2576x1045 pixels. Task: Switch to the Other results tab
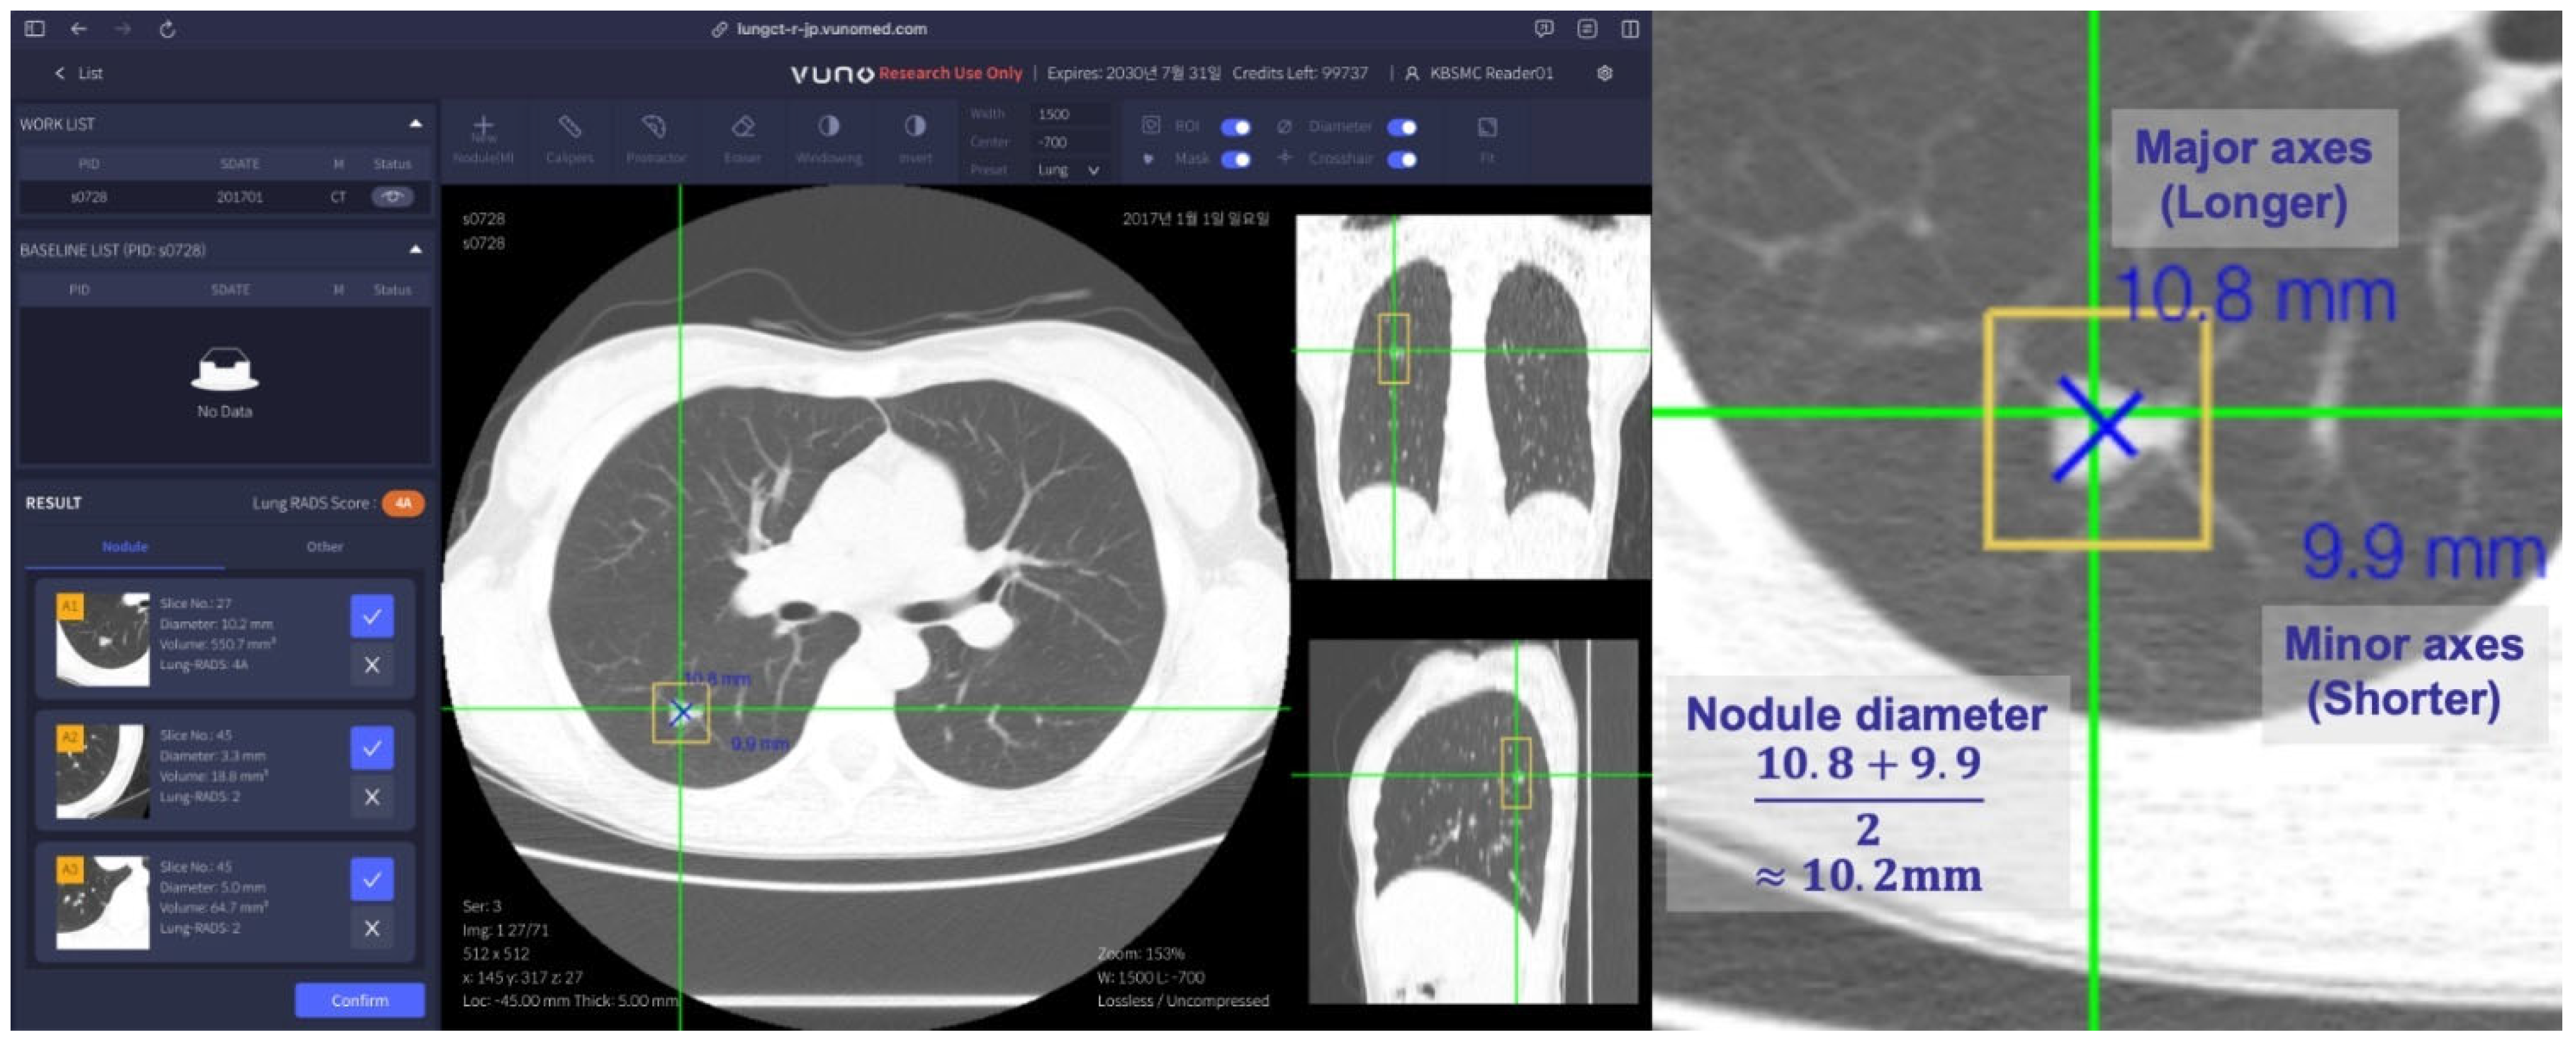324,547
